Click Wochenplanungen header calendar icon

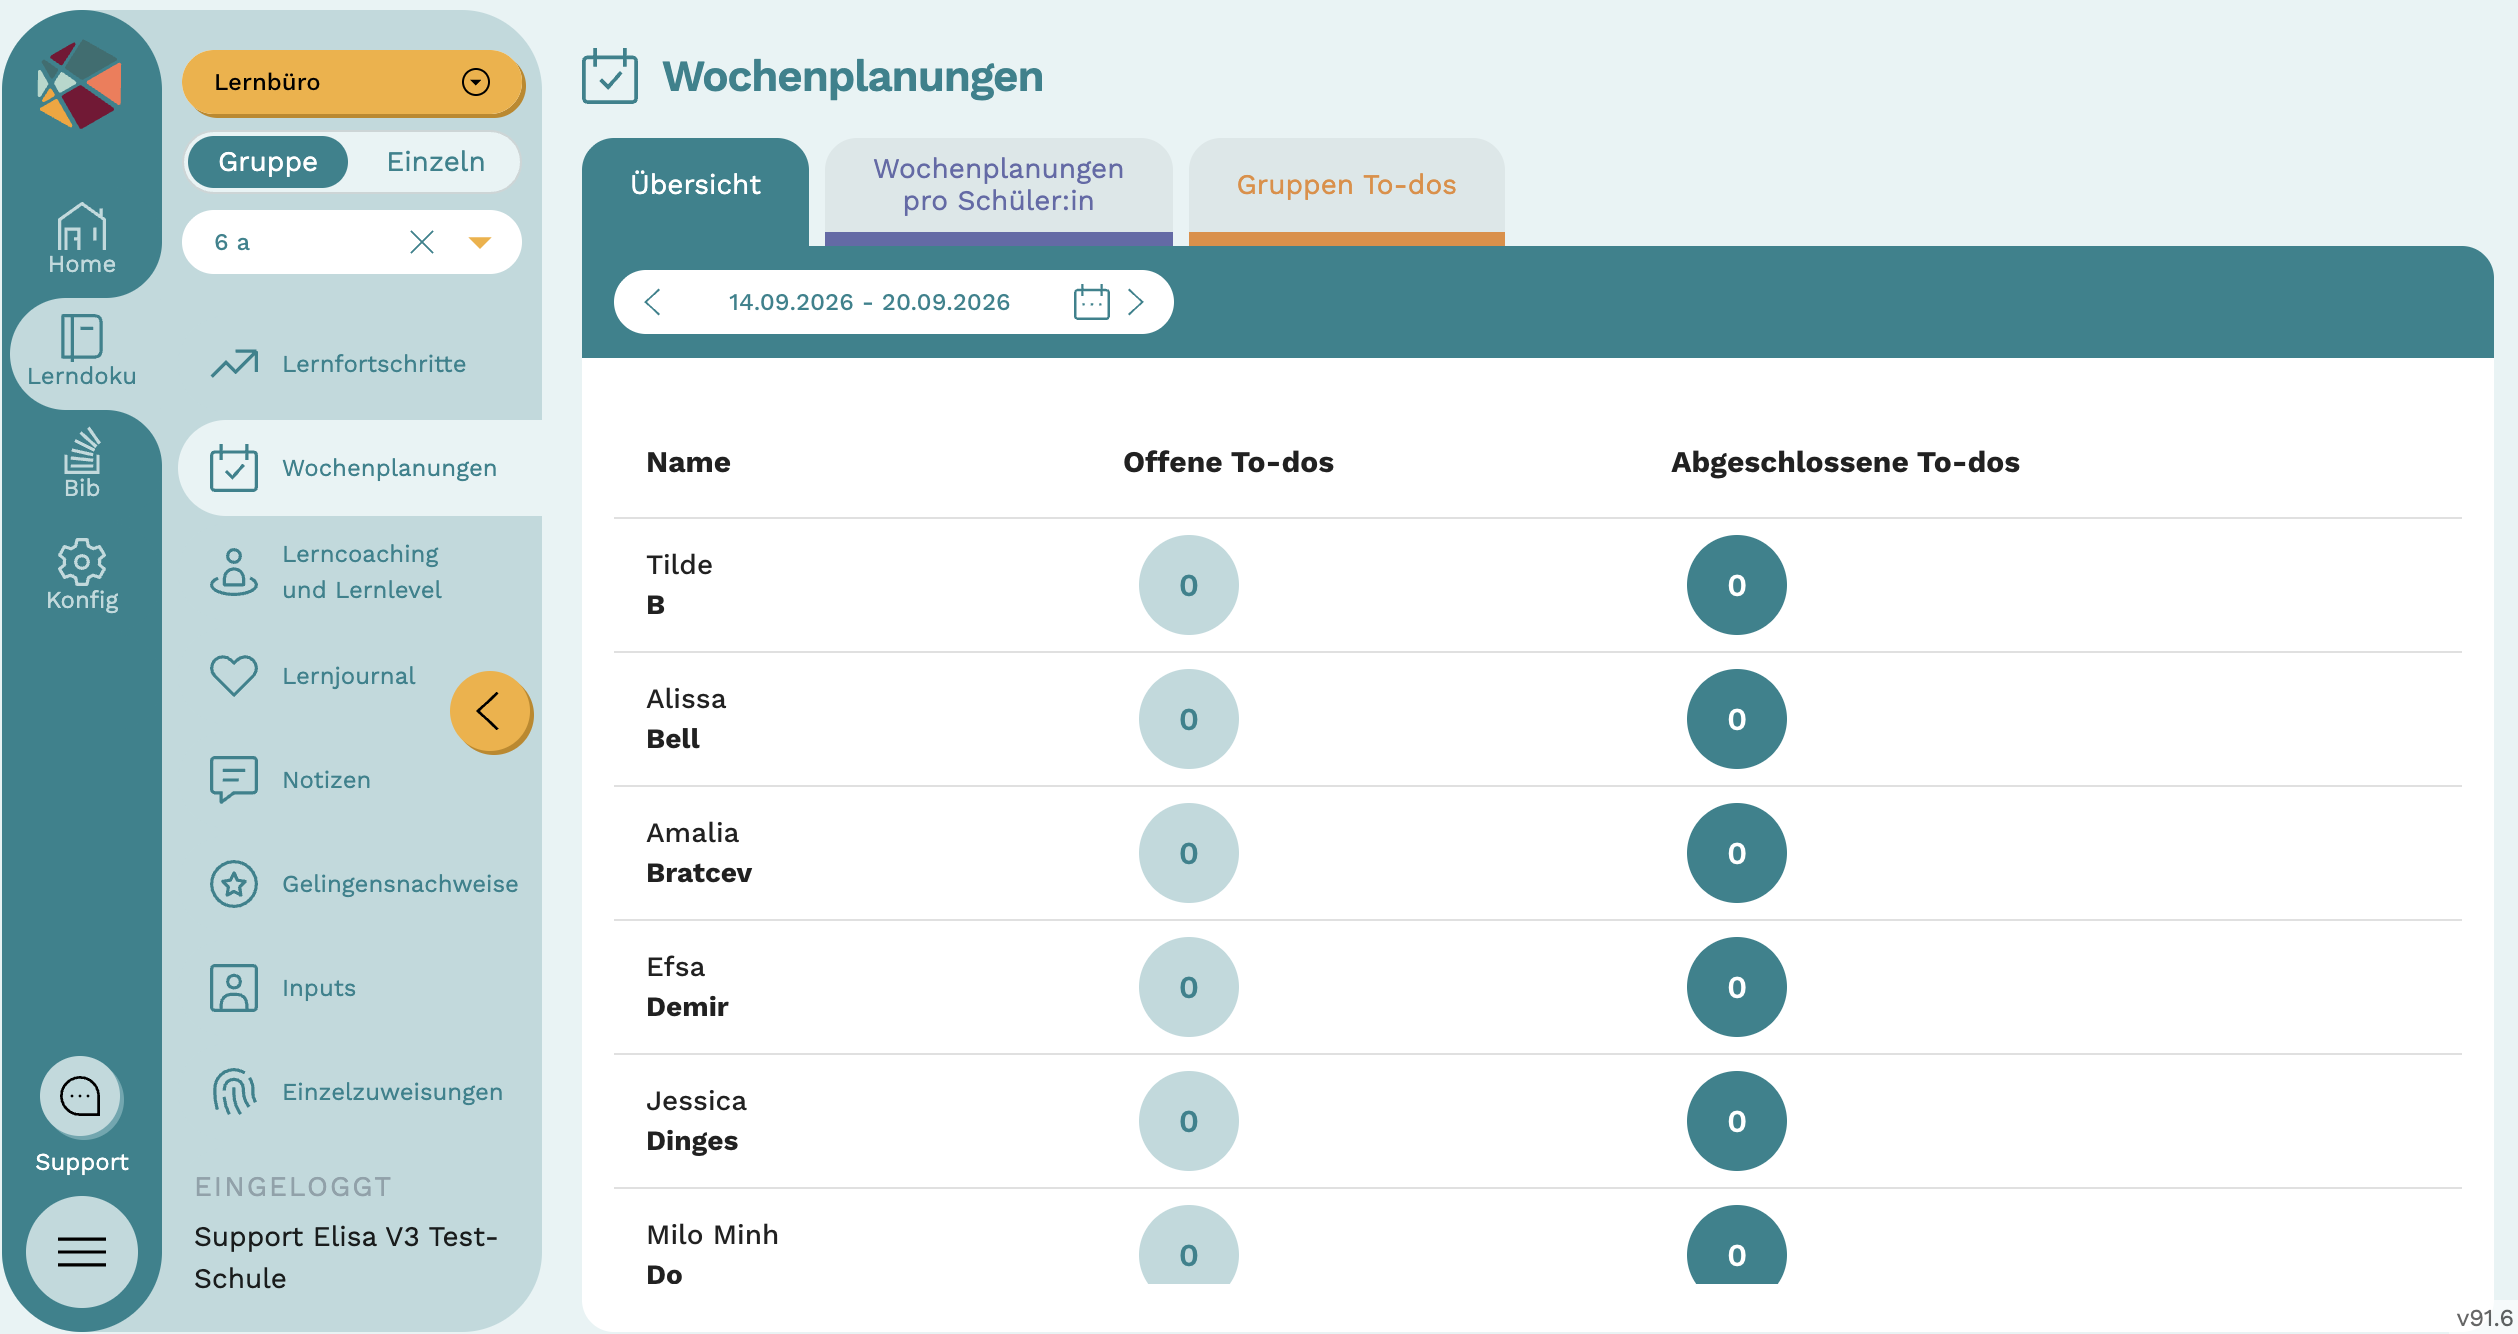tap(610, 76)
